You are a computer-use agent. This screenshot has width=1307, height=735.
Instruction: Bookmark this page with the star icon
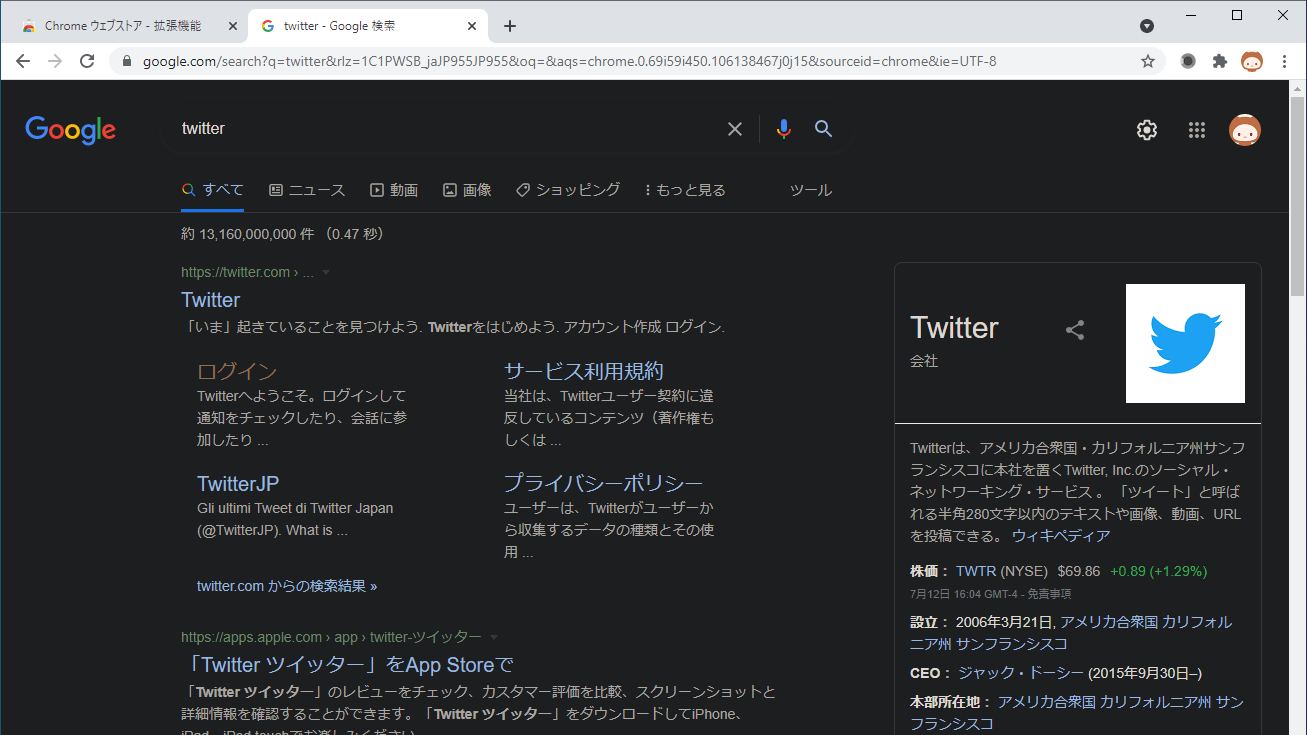coord(1148,61)
